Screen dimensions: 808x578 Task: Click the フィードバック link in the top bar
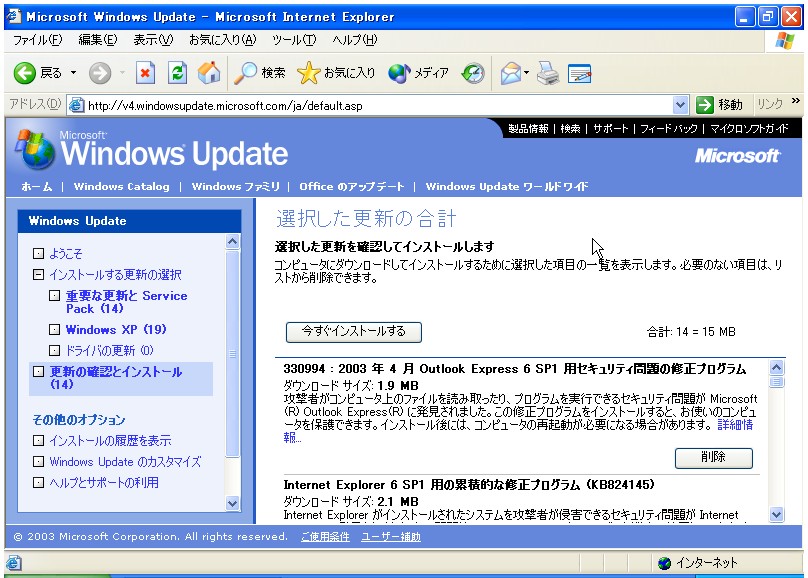(668, 129)
